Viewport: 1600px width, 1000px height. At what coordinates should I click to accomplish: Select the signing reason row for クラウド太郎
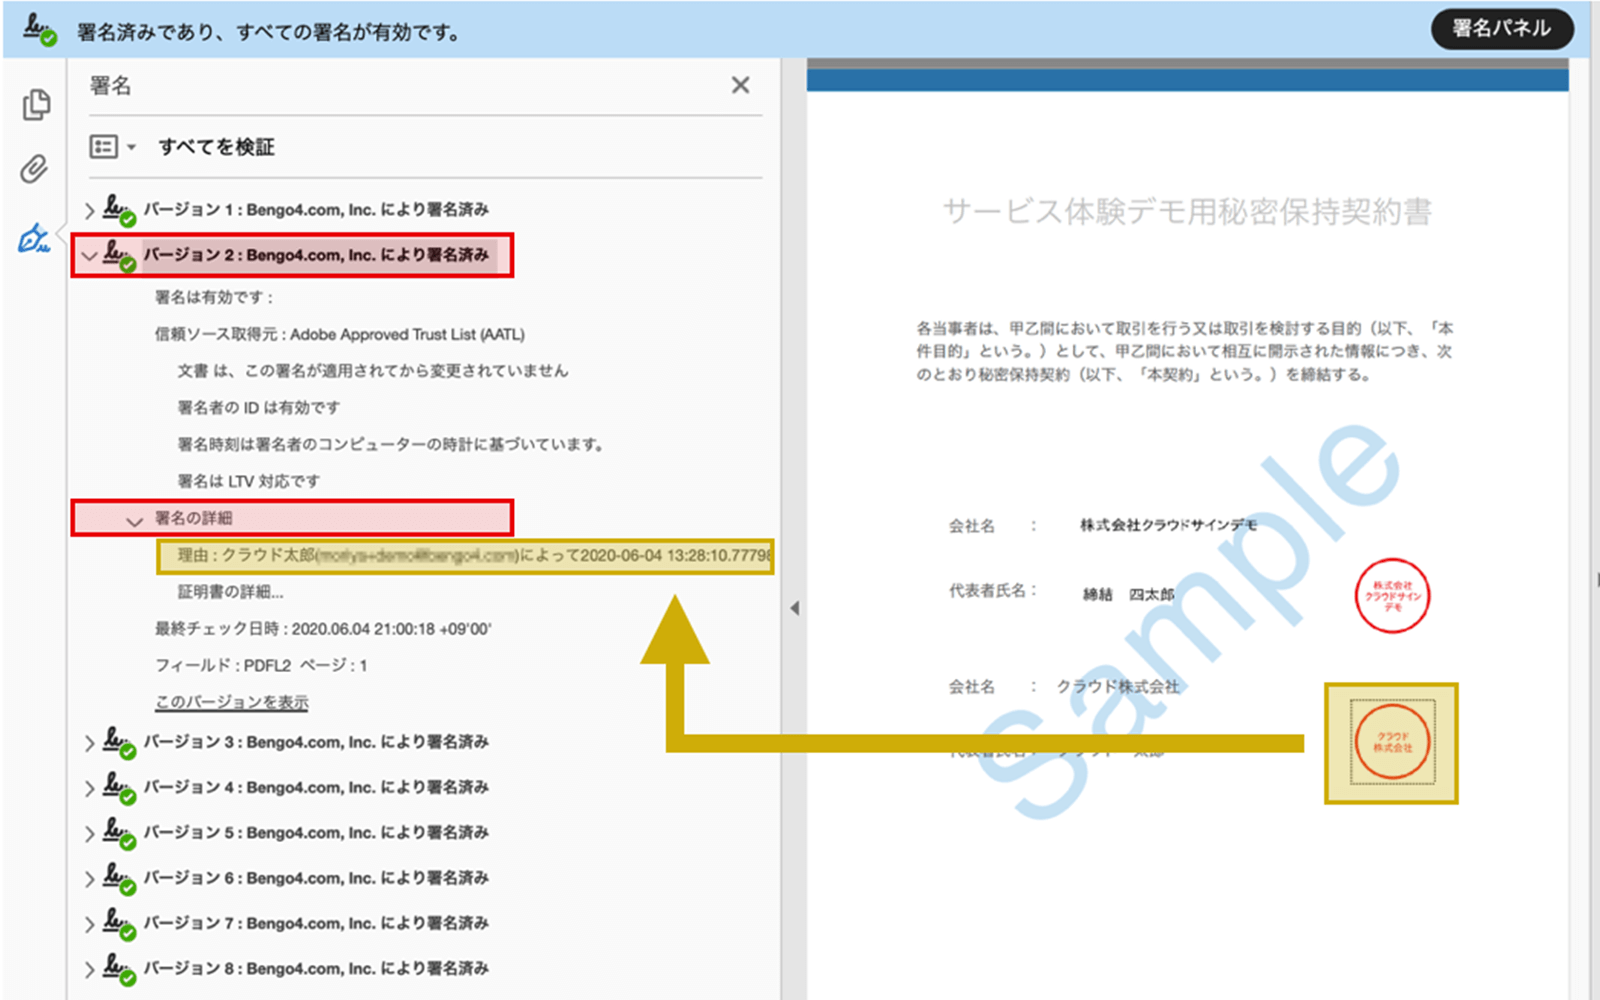click(465, 556)
